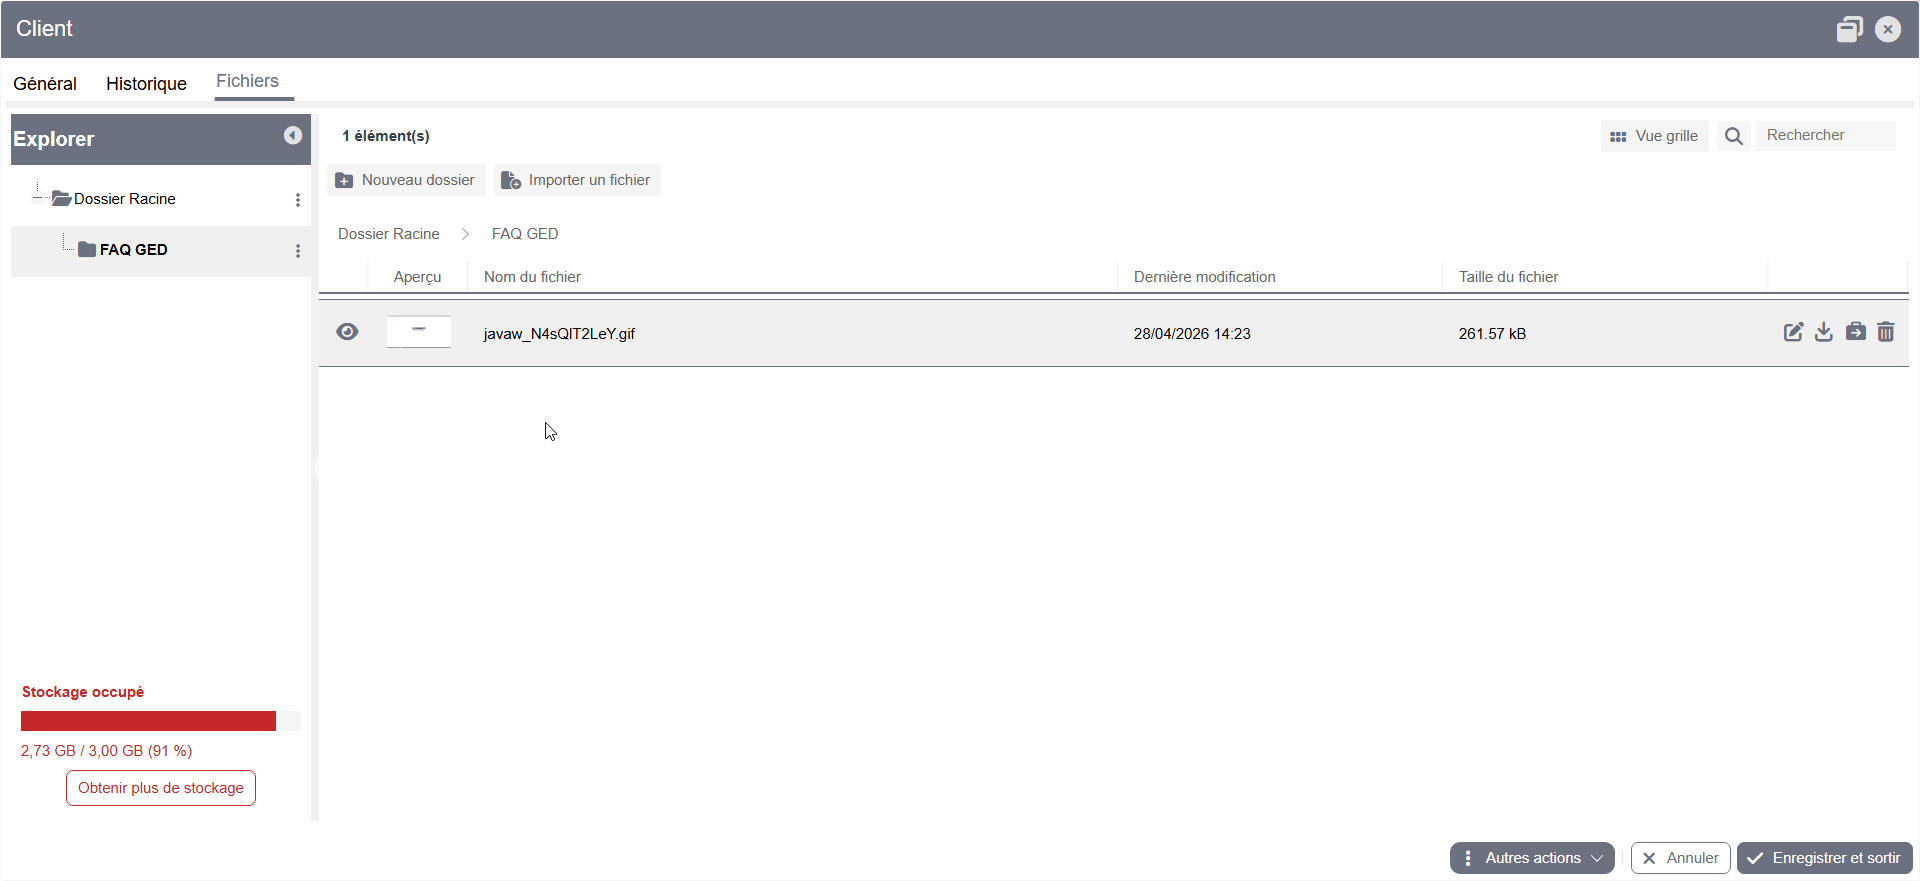
Task: Move javaw_N4sQIT2LeY.gif to another folder
Action: pyautogui.click(x=1855, y=332)
